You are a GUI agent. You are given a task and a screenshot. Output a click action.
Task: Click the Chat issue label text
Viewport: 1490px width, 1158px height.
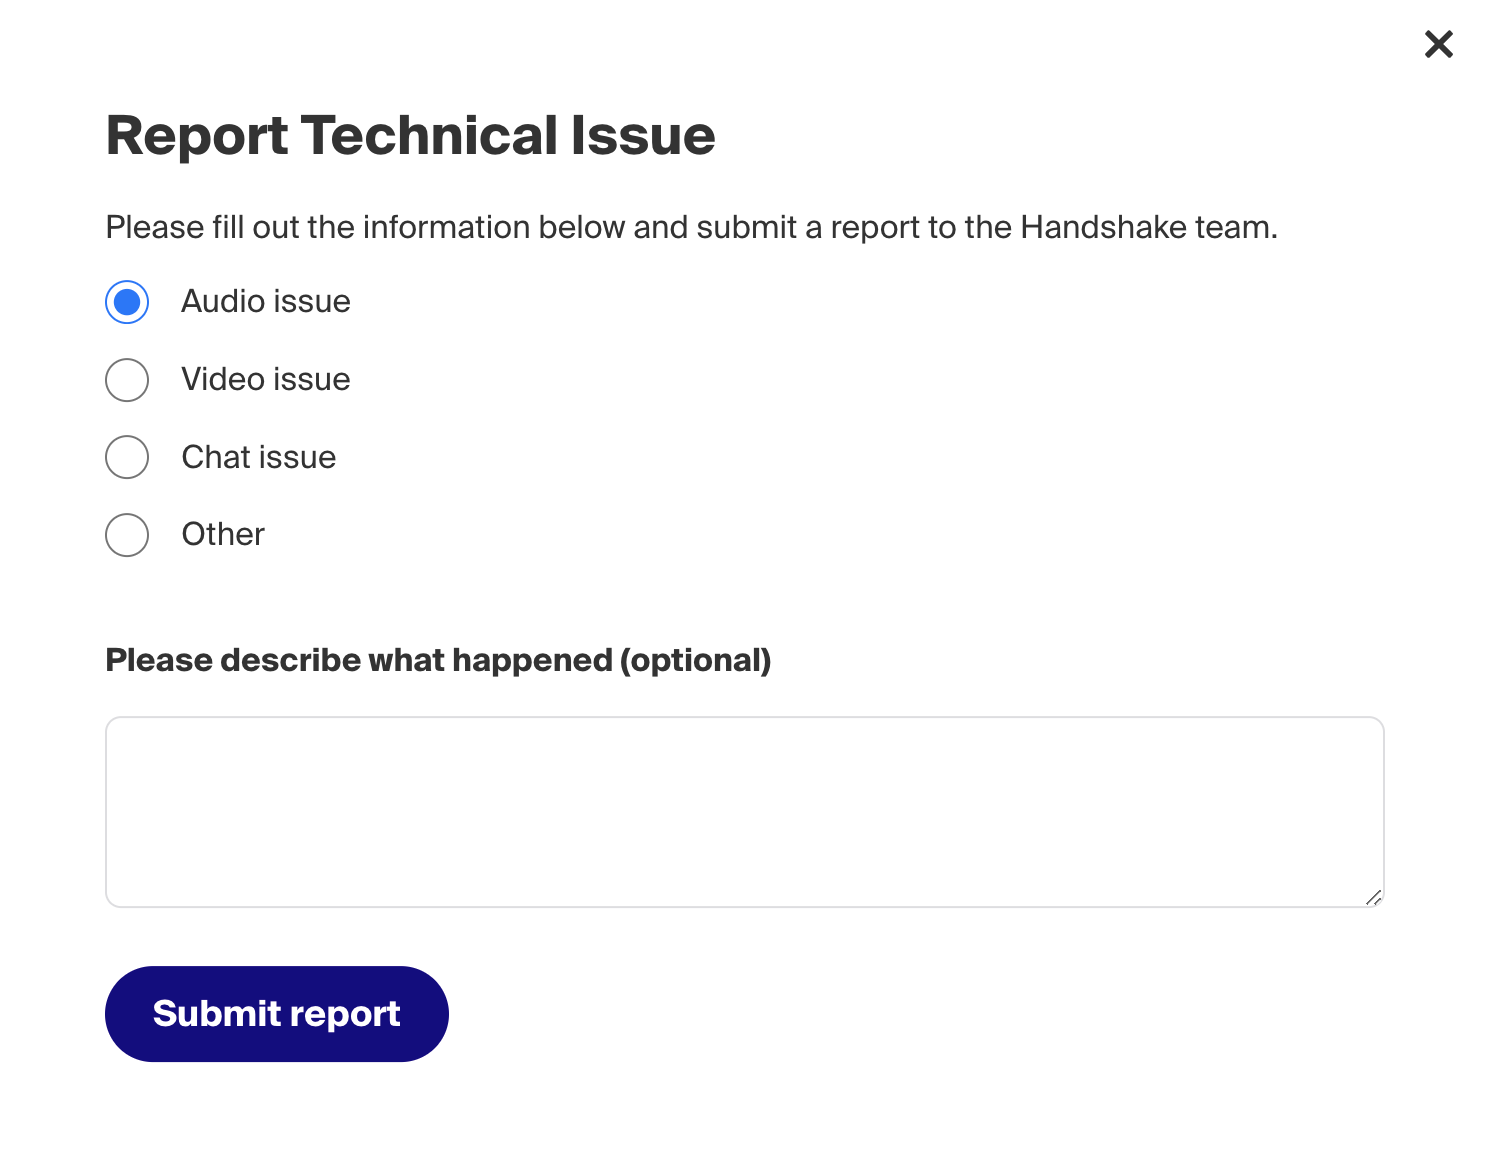tap(258, 457)
